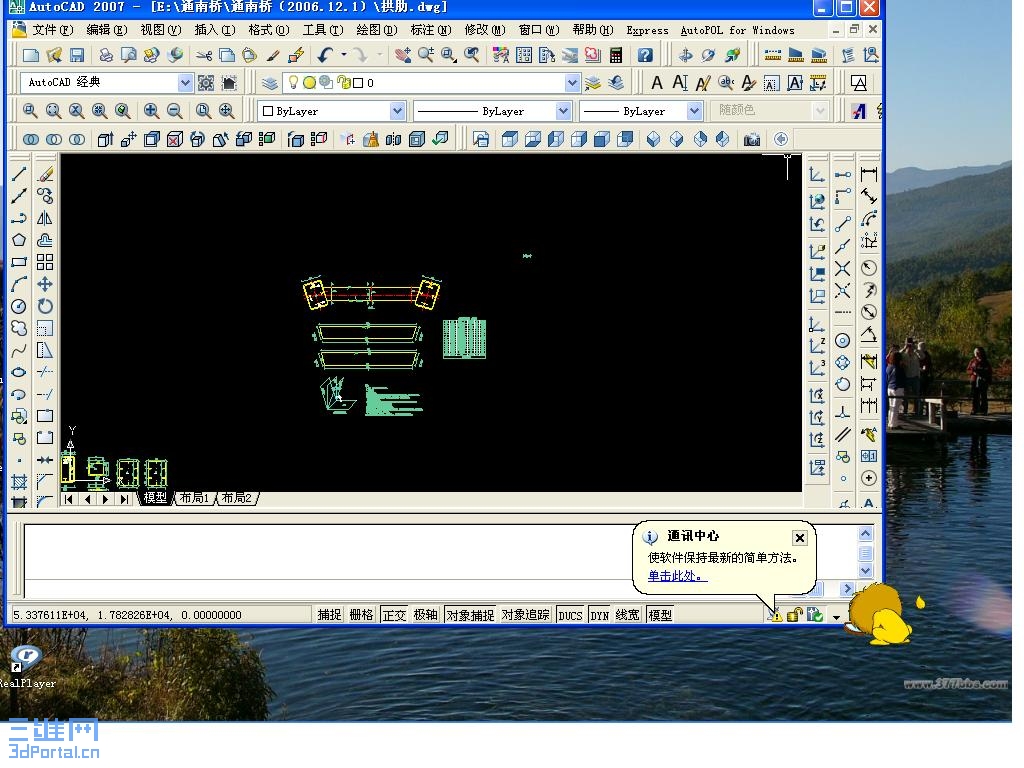Screen dimensions: 1024x768
Task: Toggle 对象追踪 object snap tracking
Action: [526, 615]
